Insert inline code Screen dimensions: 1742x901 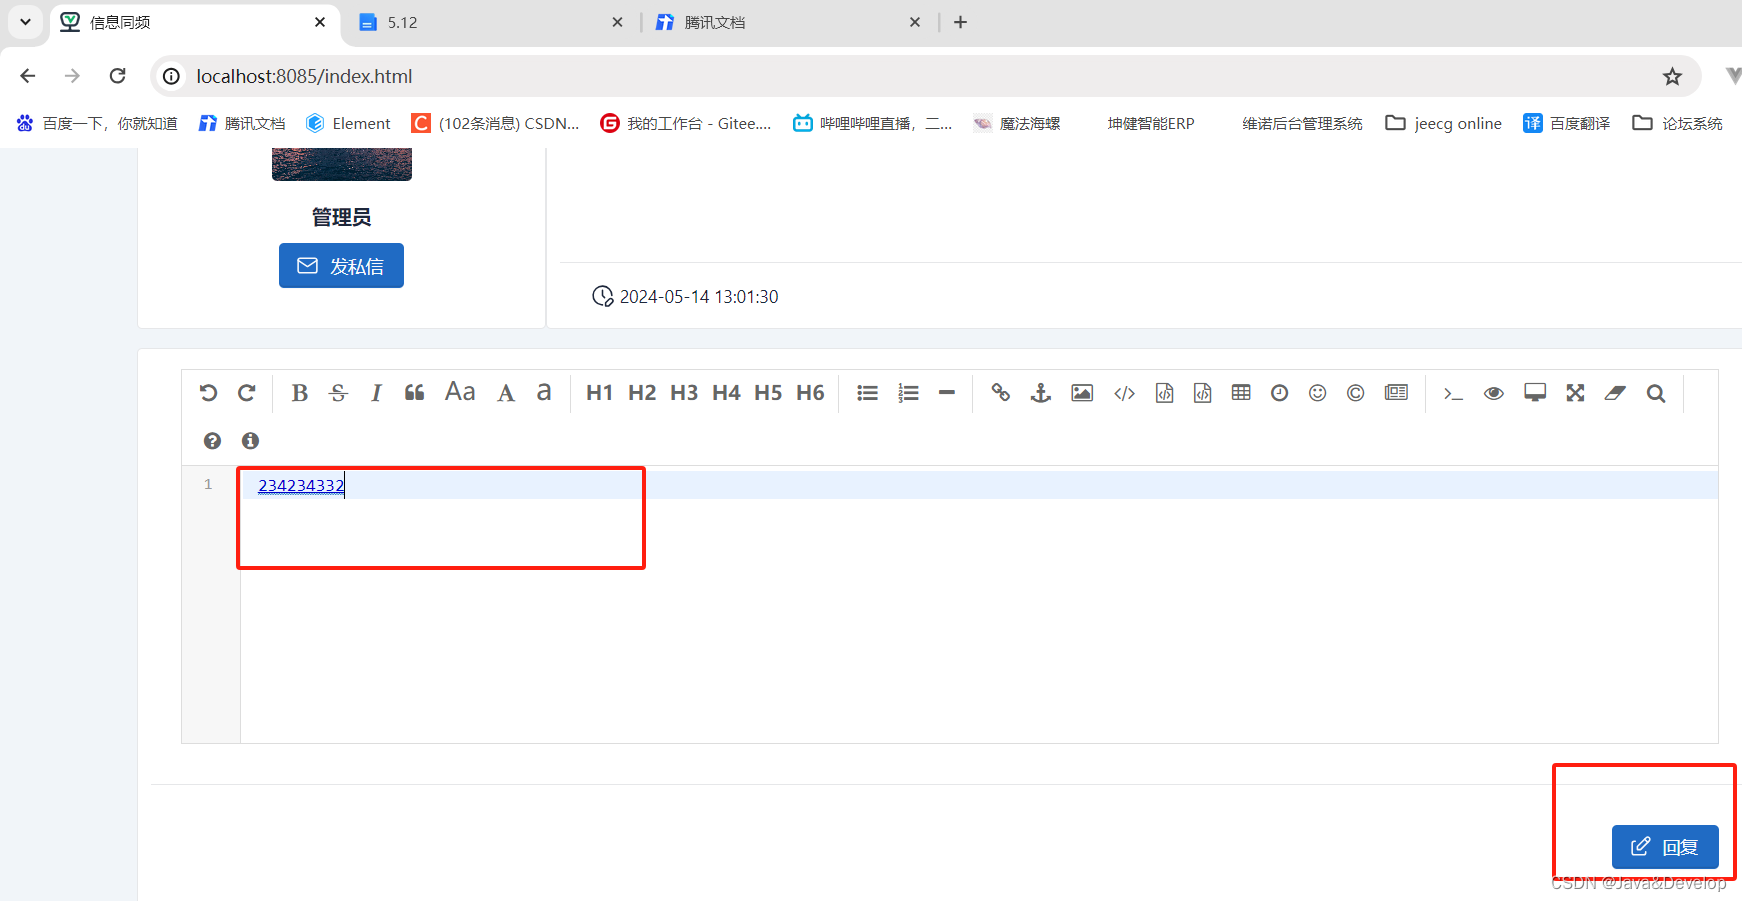pyautogui.click(x=1124, y=393)
